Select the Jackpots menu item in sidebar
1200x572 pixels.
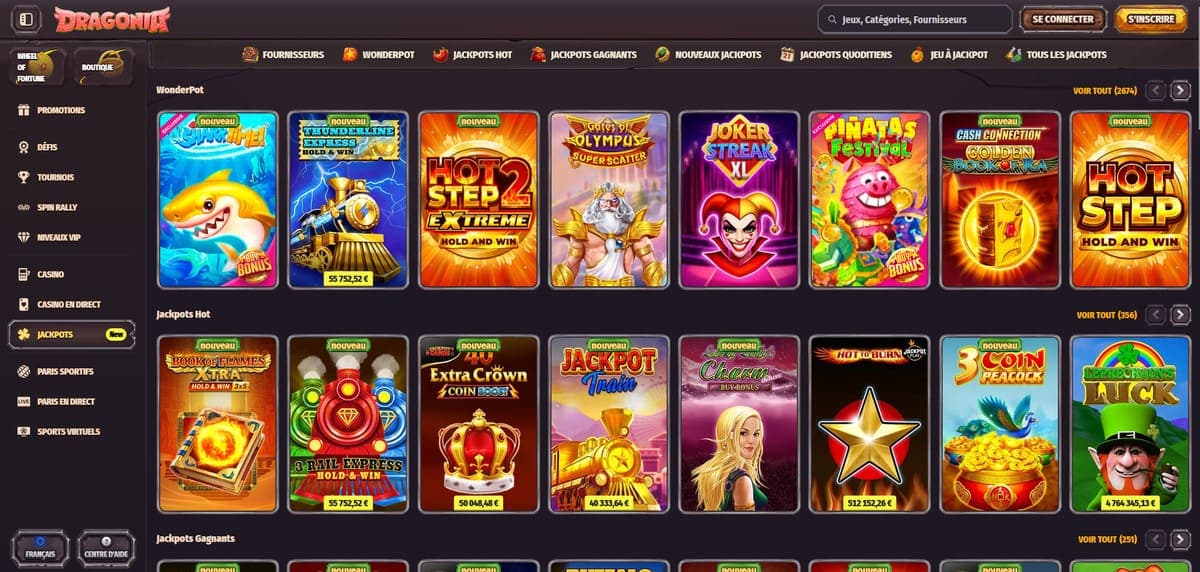(x=72, y=334)
